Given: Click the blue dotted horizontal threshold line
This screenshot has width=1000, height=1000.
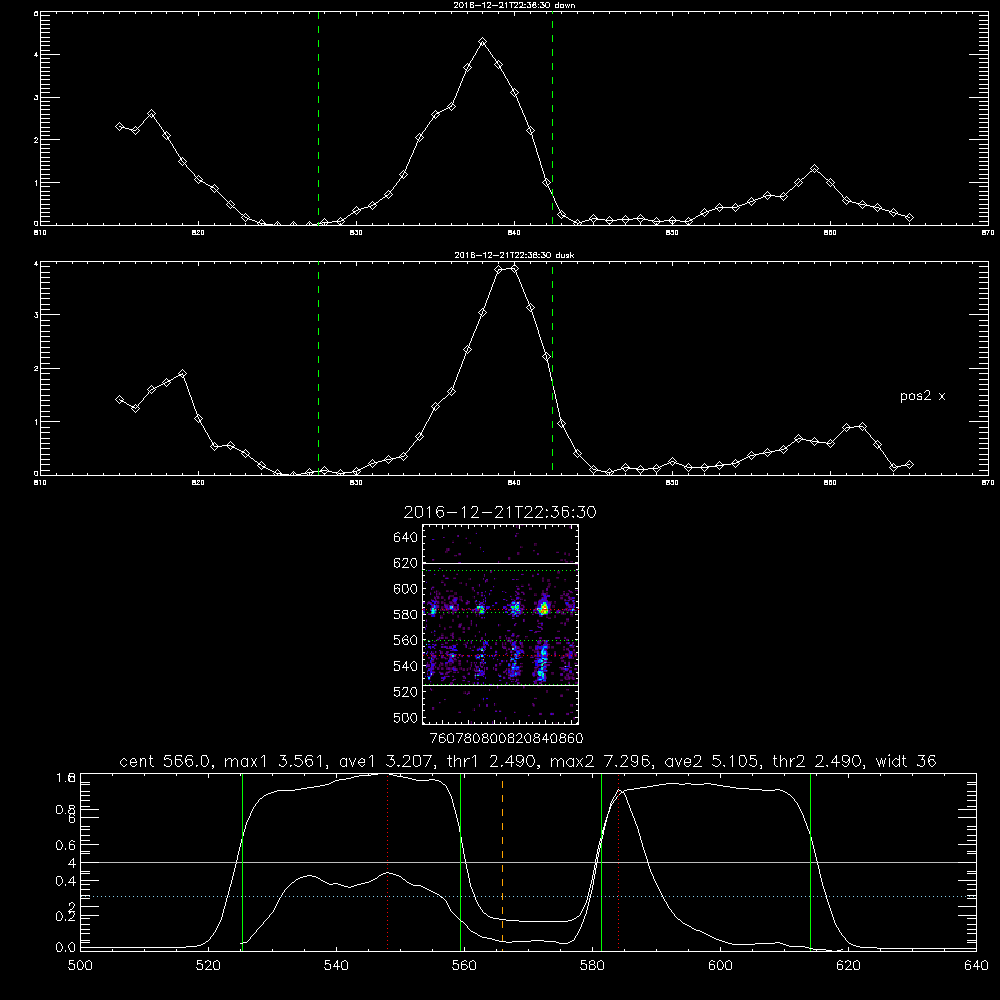Looking at the screenshot, I should coord(528,897).
